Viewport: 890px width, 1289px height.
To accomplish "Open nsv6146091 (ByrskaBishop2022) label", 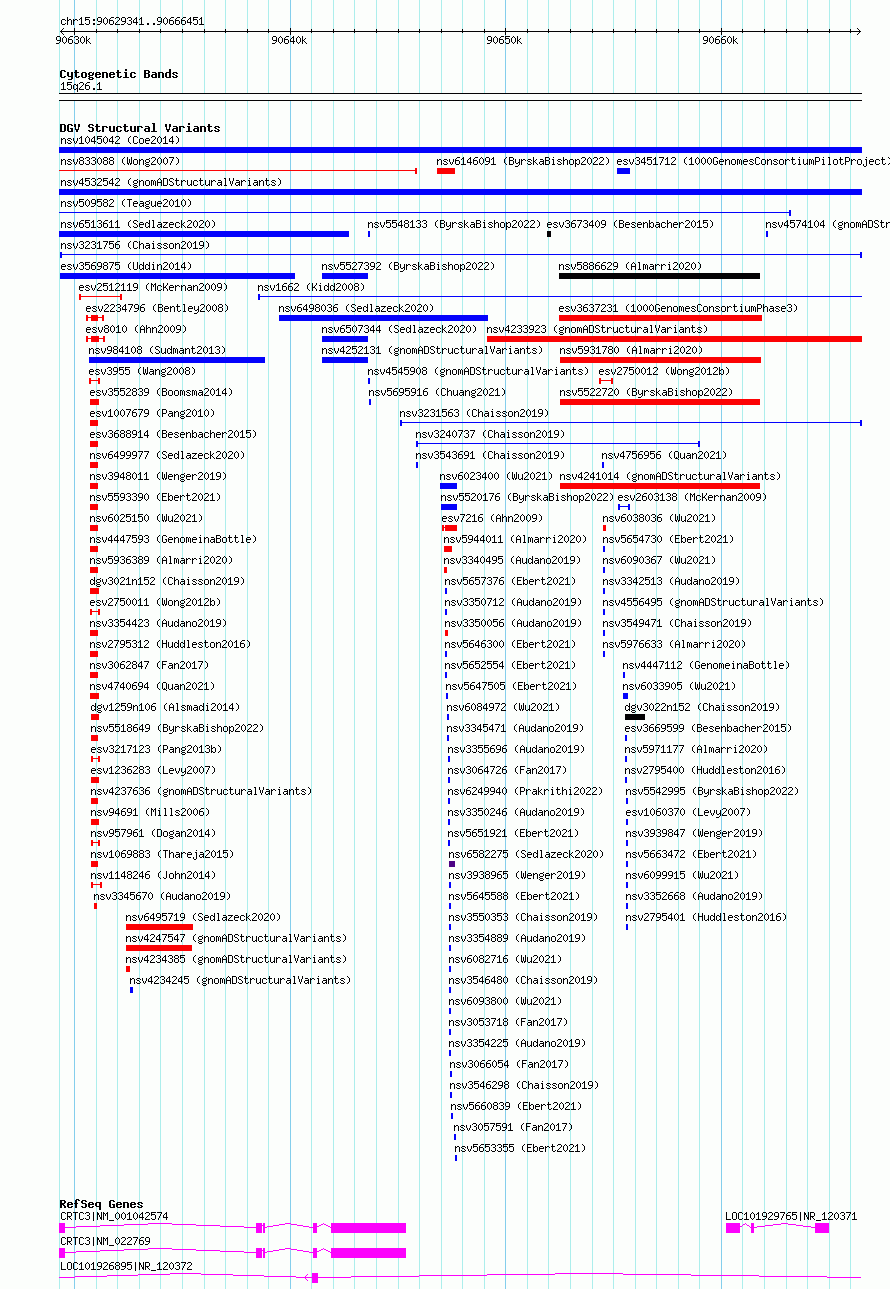I will tap(523, 161).
